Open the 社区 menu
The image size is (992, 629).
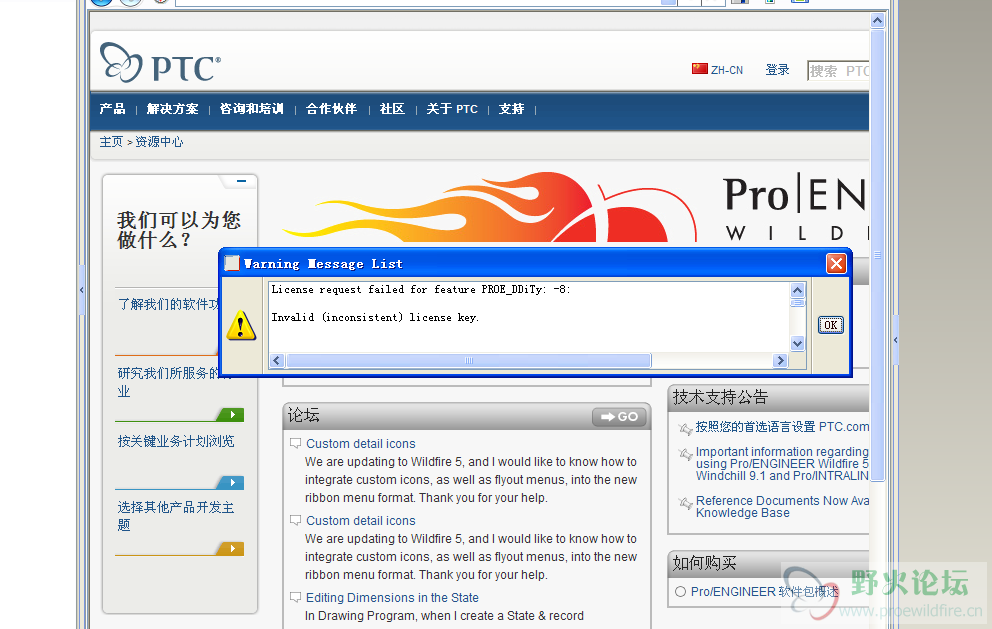coord(392,109)
